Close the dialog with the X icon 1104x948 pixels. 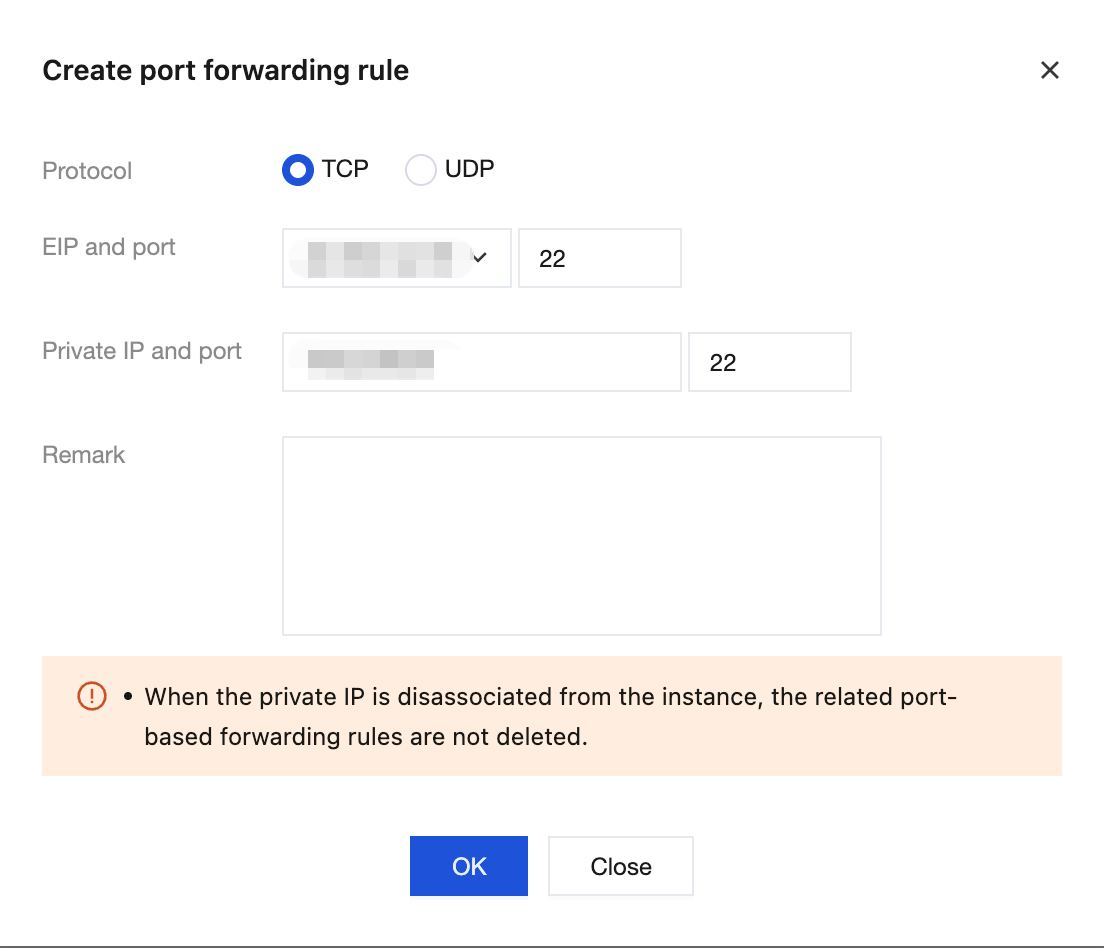(x=1049, y=70)
